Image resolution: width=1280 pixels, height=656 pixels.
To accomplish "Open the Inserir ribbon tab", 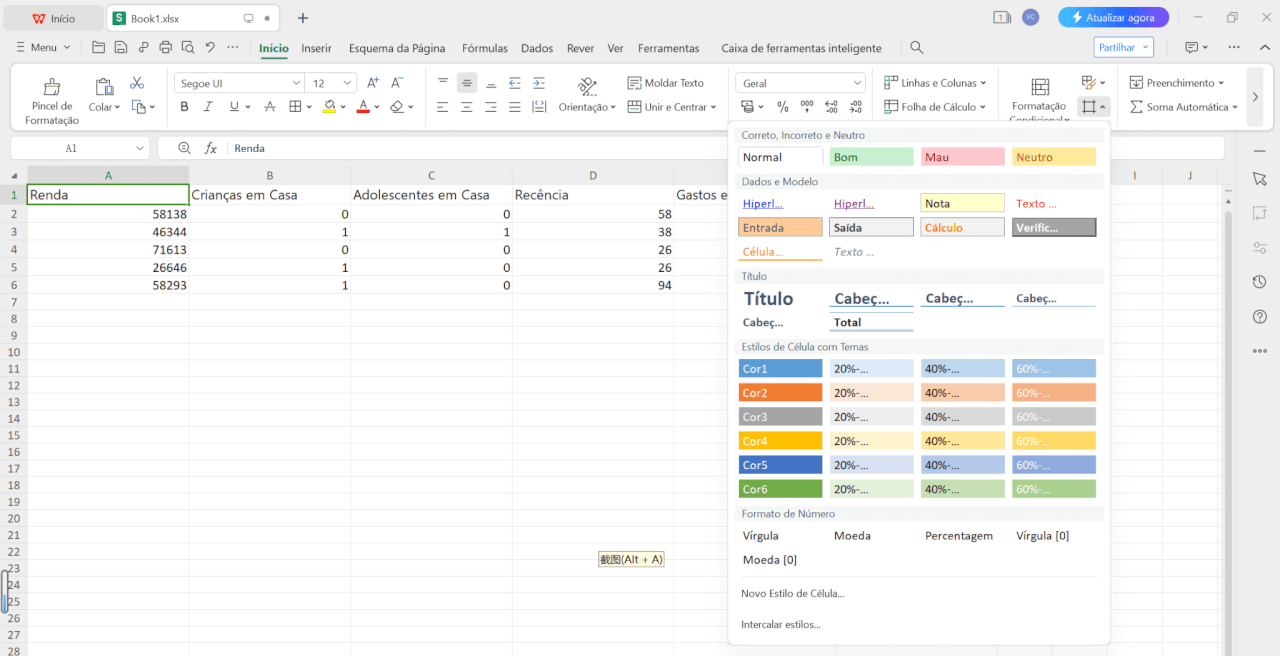I will pos(316,48).
